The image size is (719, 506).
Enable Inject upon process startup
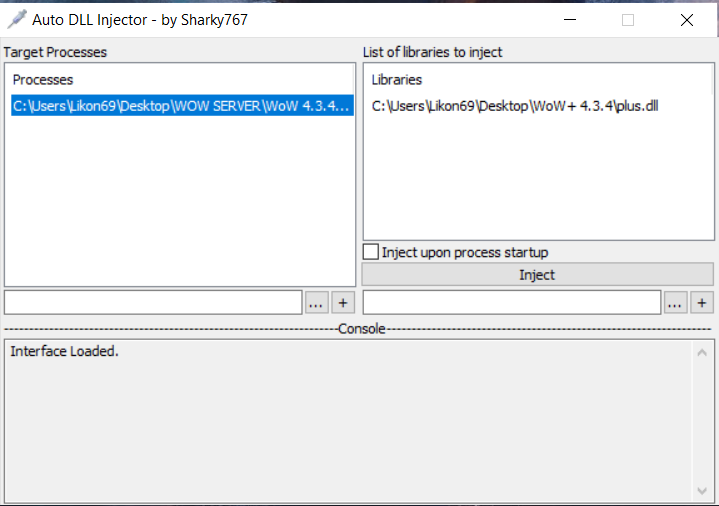pos(371,253)
